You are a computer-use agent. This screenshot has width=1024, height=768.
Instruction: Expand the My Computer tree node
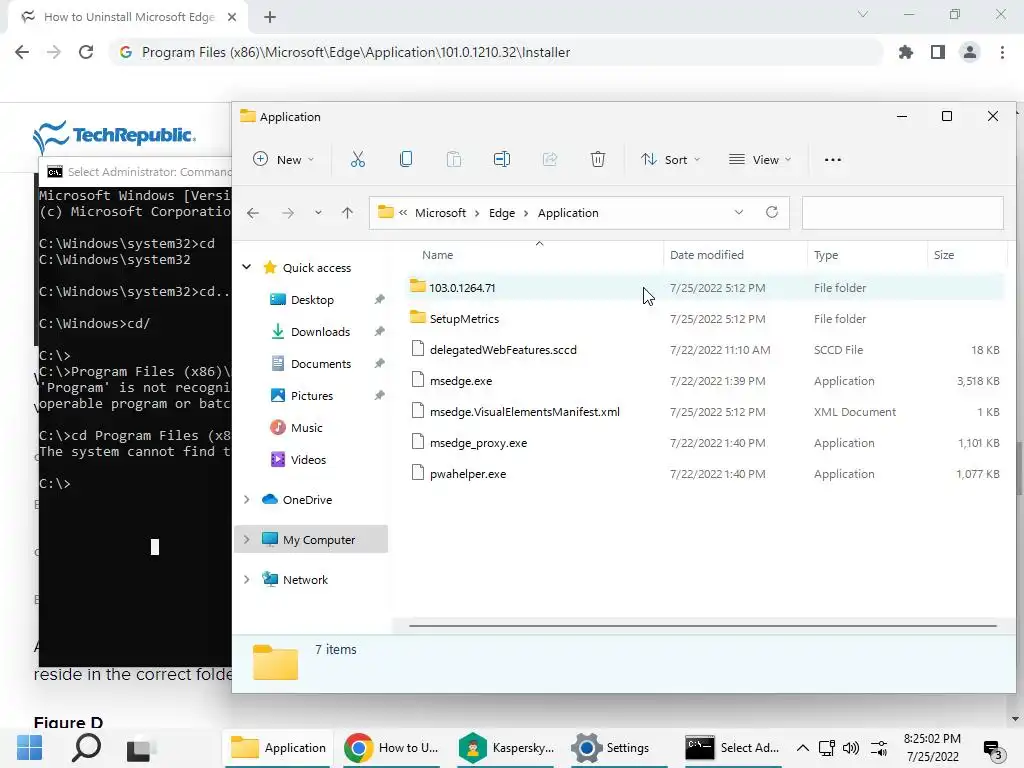[x=247, y=539]
